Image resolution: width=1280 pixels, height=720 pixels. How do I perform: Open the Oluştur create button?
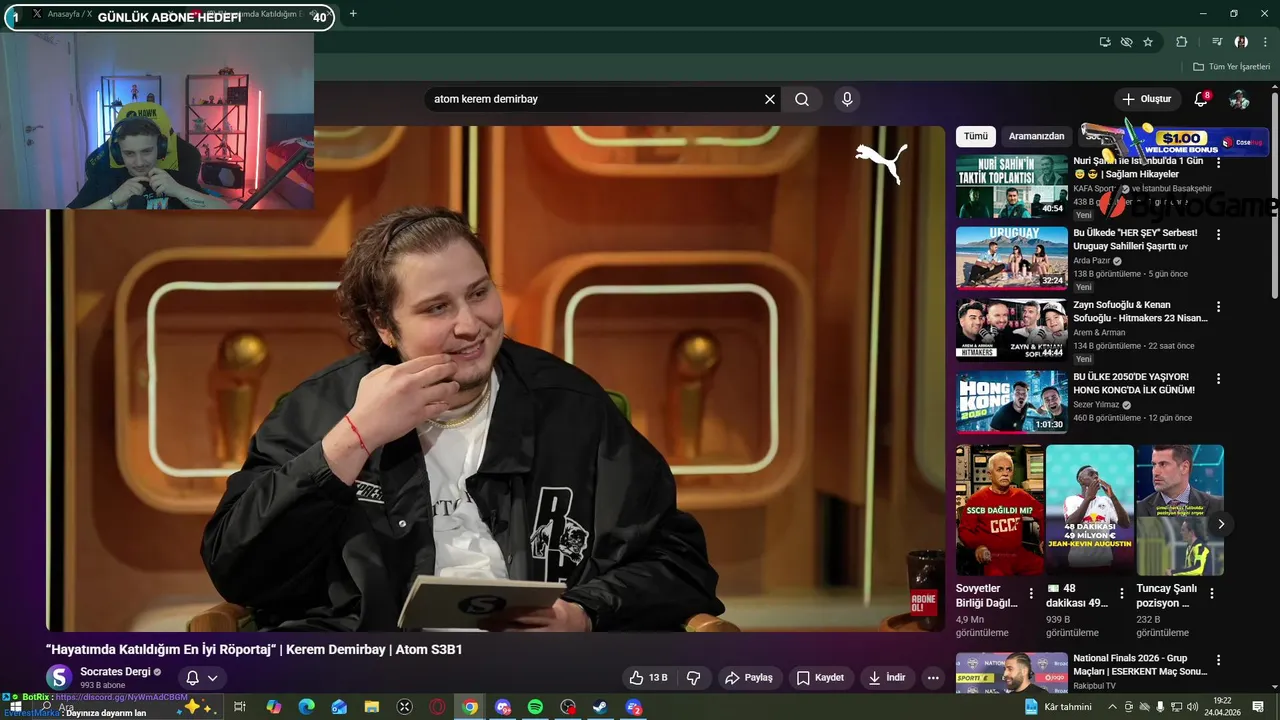point(1146,99)
